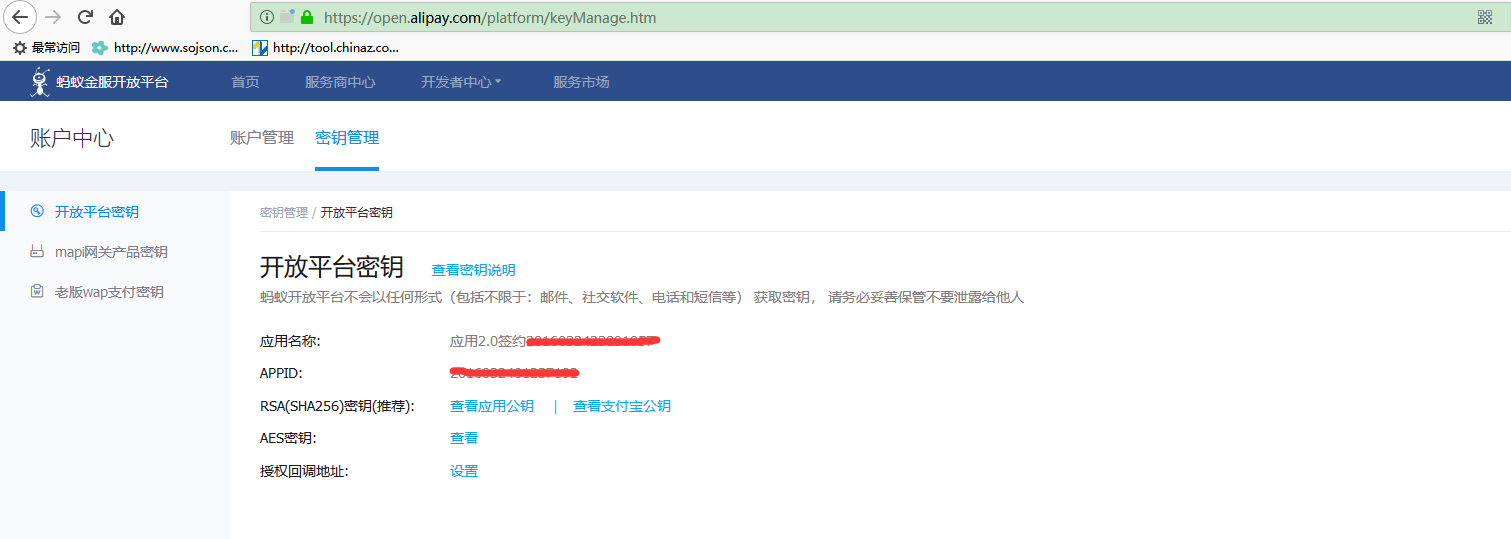1511x539 pixels.
Task: Click the gear icon of 最常访问 bookmark
Action: pos(19,47)
